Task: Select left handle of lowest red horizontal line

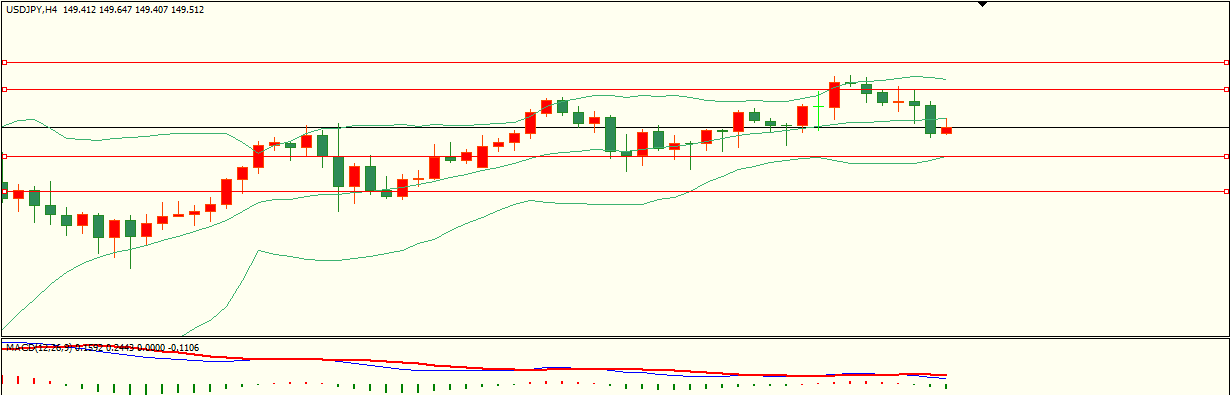Action: pos(4,191)
